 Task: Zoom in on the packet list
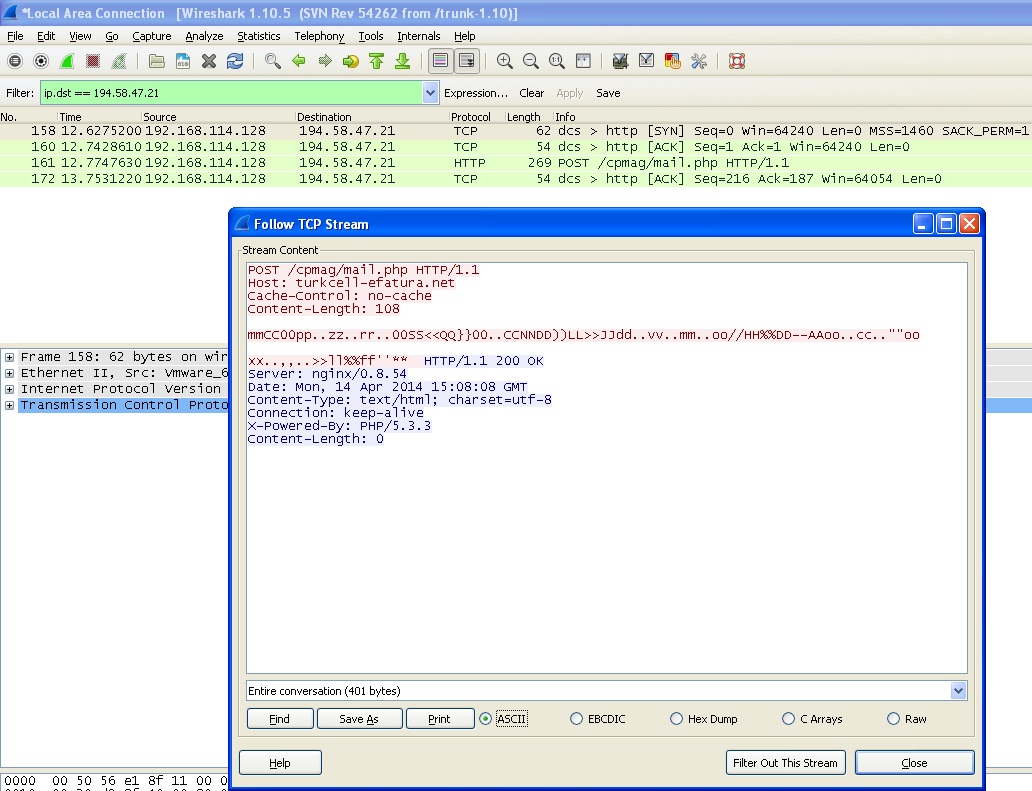point(505,61)
